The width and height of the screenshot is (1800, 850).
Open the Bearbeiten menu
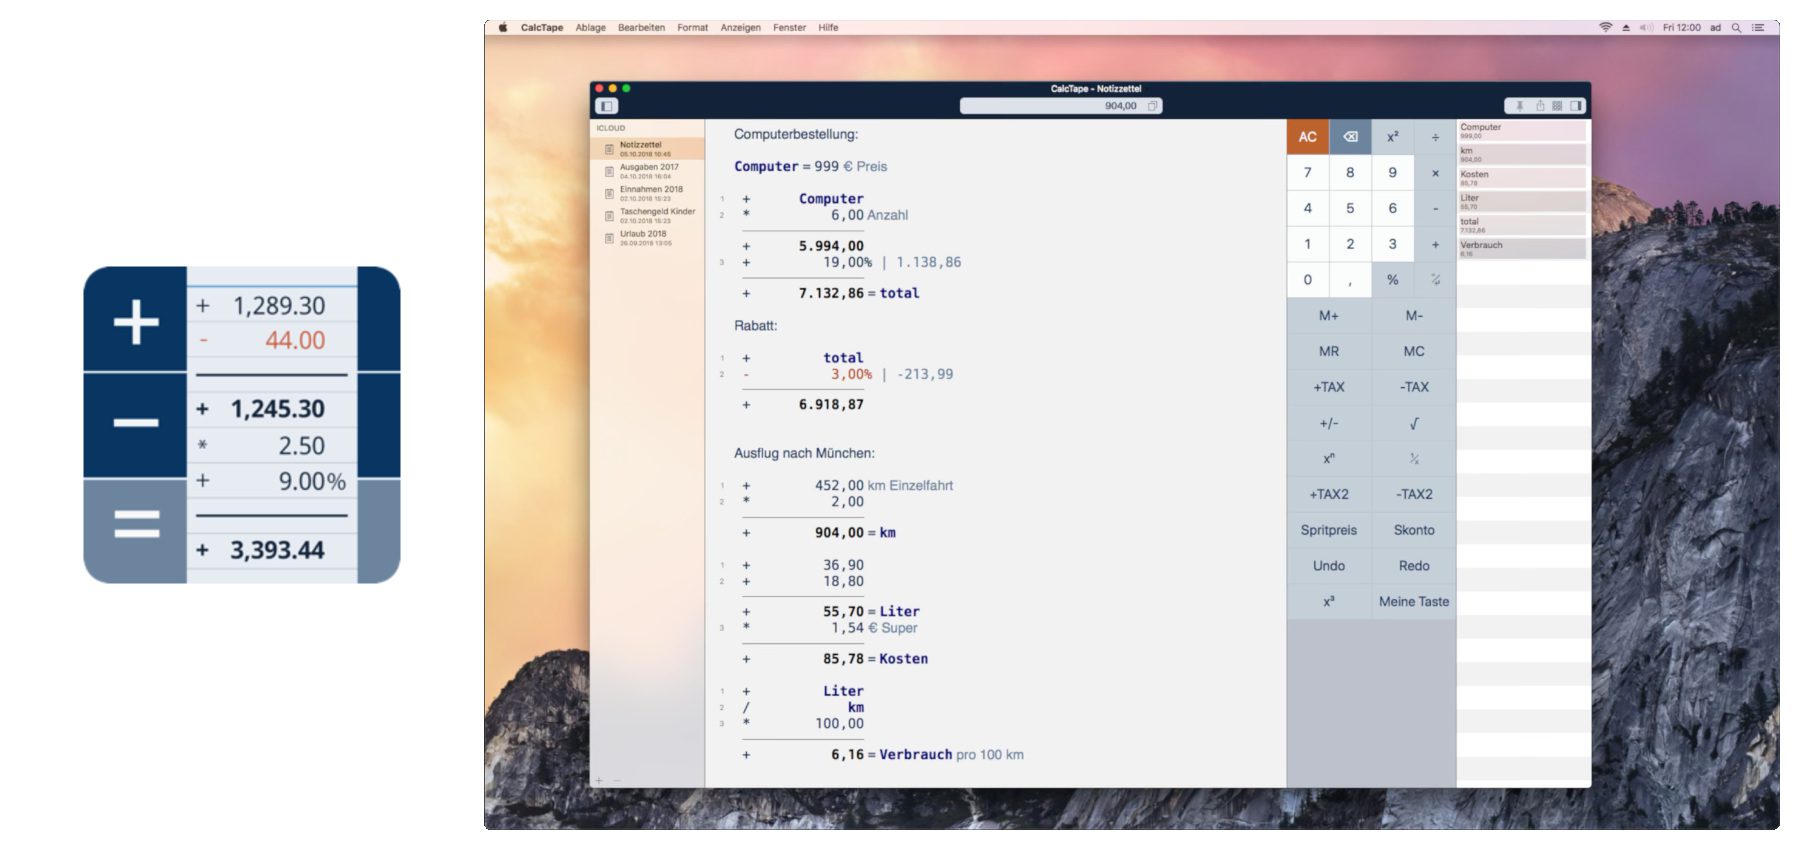641,28
